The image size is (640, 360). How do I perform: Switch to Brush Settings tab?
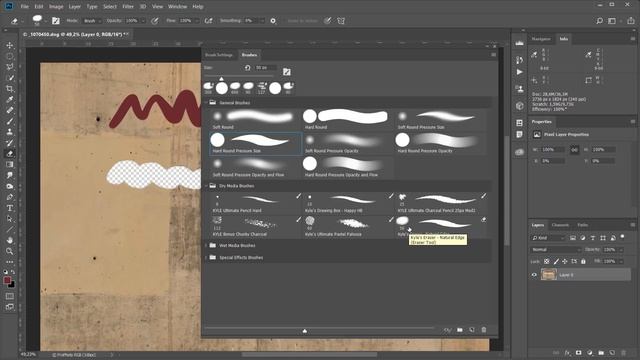click(219, 55)
